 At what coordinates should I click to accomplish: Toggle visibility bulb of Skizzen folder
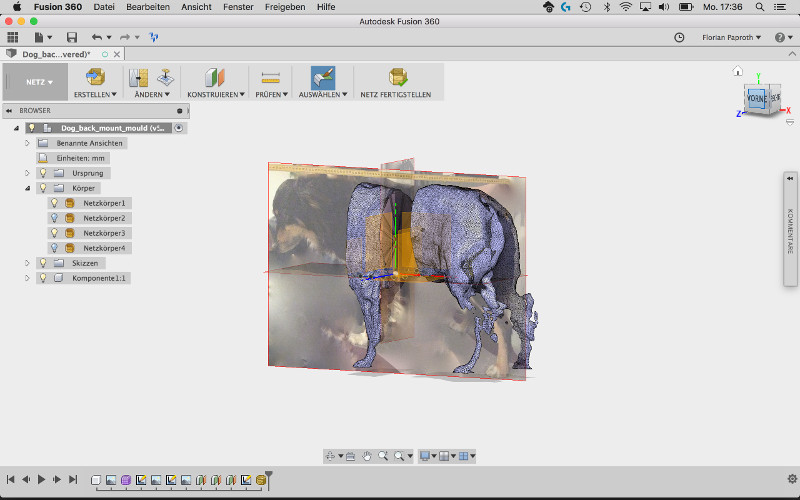[43, 263]
